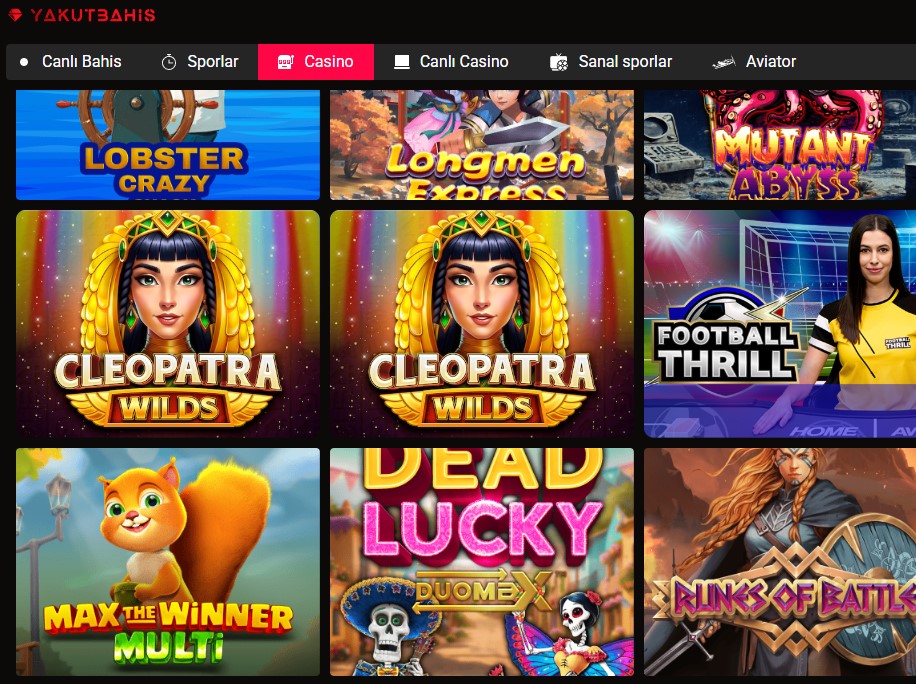916x684 pixels.
Task: Click the stopwatch icon beside Sporlar
Action: (x=169, y=61)
